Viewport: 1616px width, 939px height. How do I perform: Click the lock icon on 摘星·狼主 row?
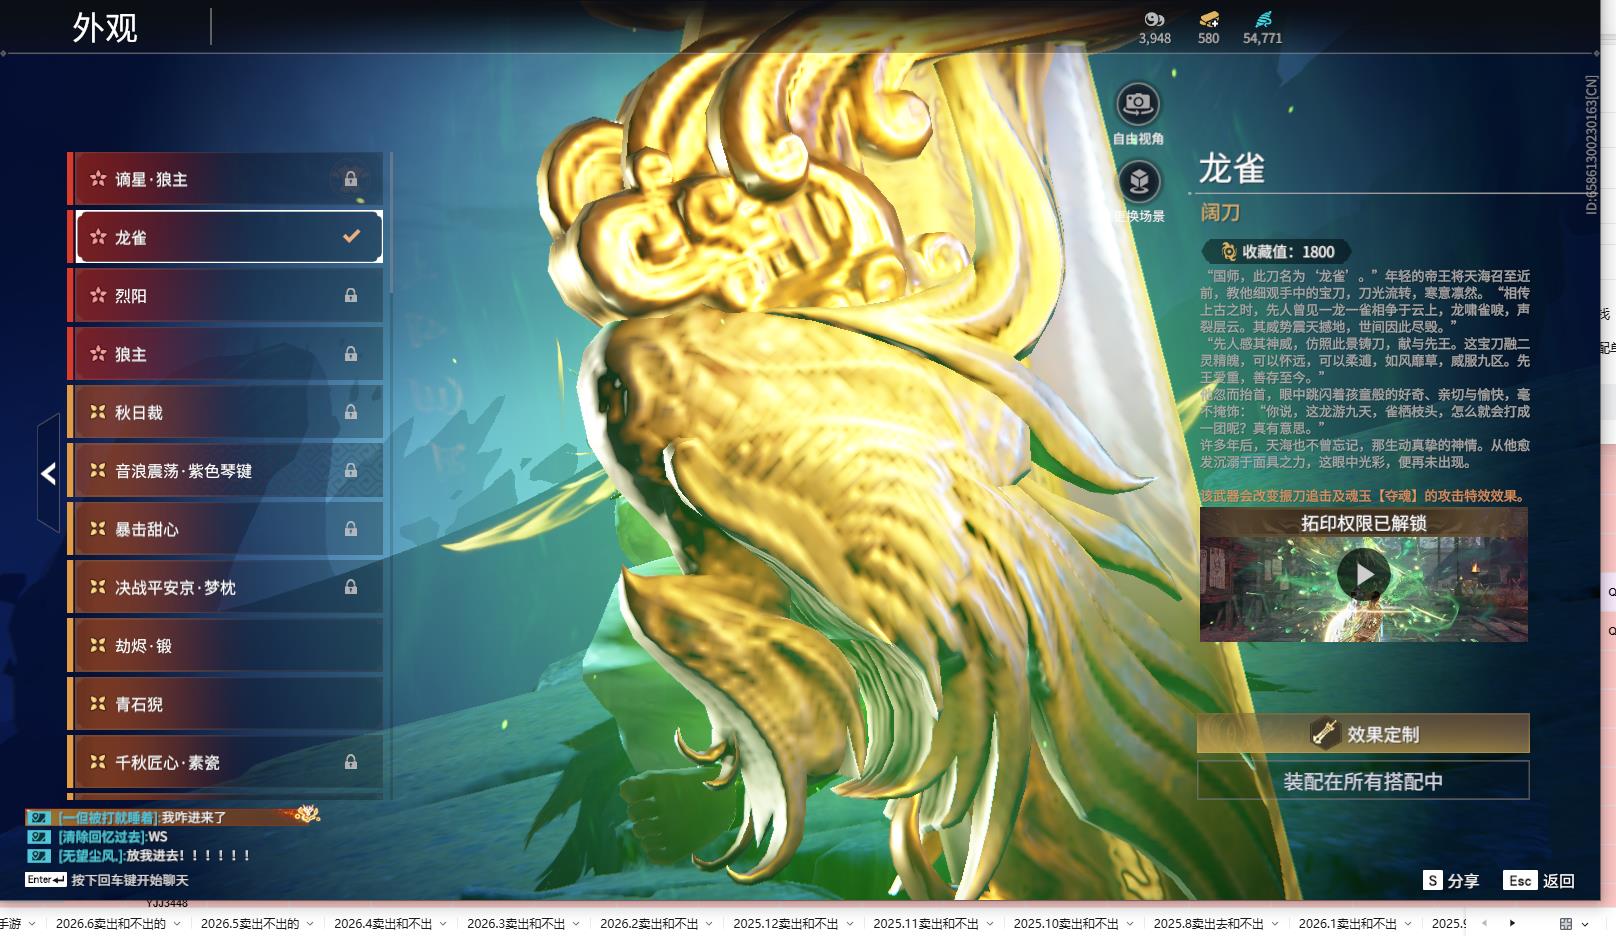[351, 179]
